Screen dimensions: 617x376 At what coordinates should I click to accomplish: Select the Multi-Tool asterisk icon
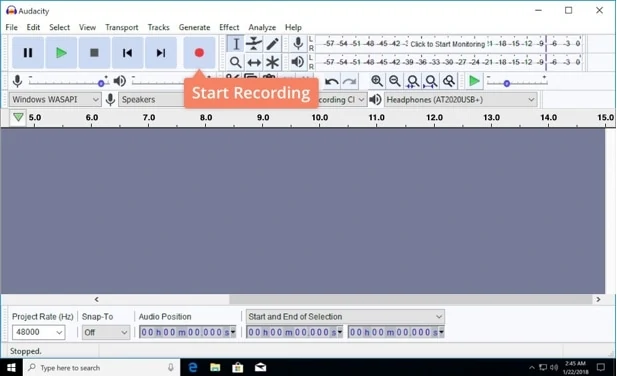[272, 62]
